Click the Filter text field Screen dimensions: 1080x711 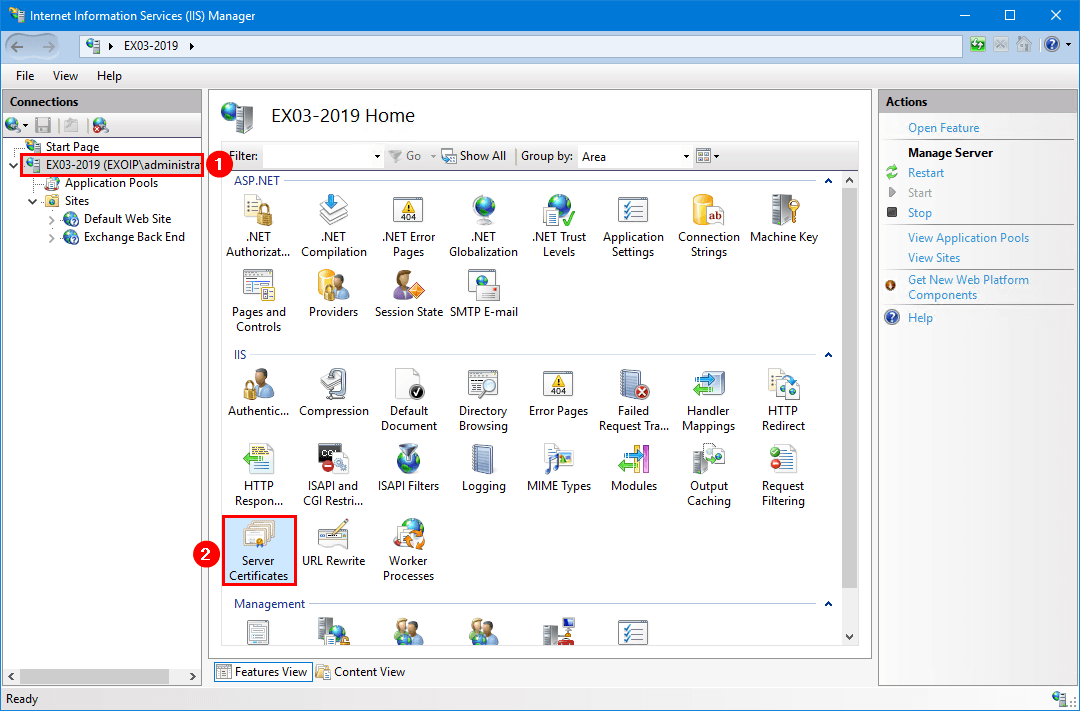click(317, 156)
